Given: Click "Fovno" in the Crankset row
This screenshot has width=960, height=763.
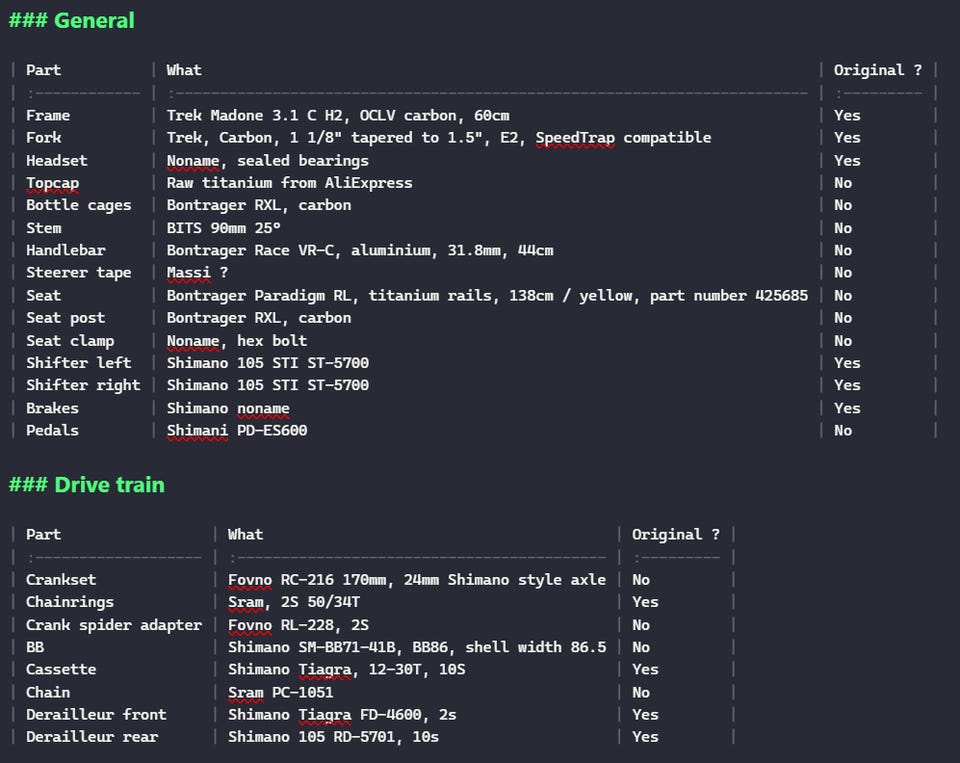Looking at the screenshot, I should 250,580.
